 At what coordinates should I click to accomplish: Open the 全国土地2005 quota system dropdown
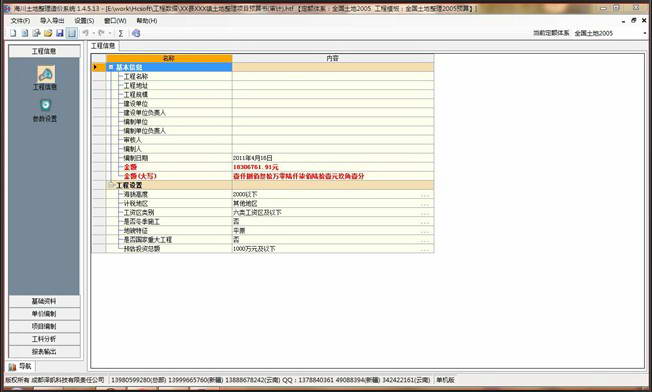645,33
